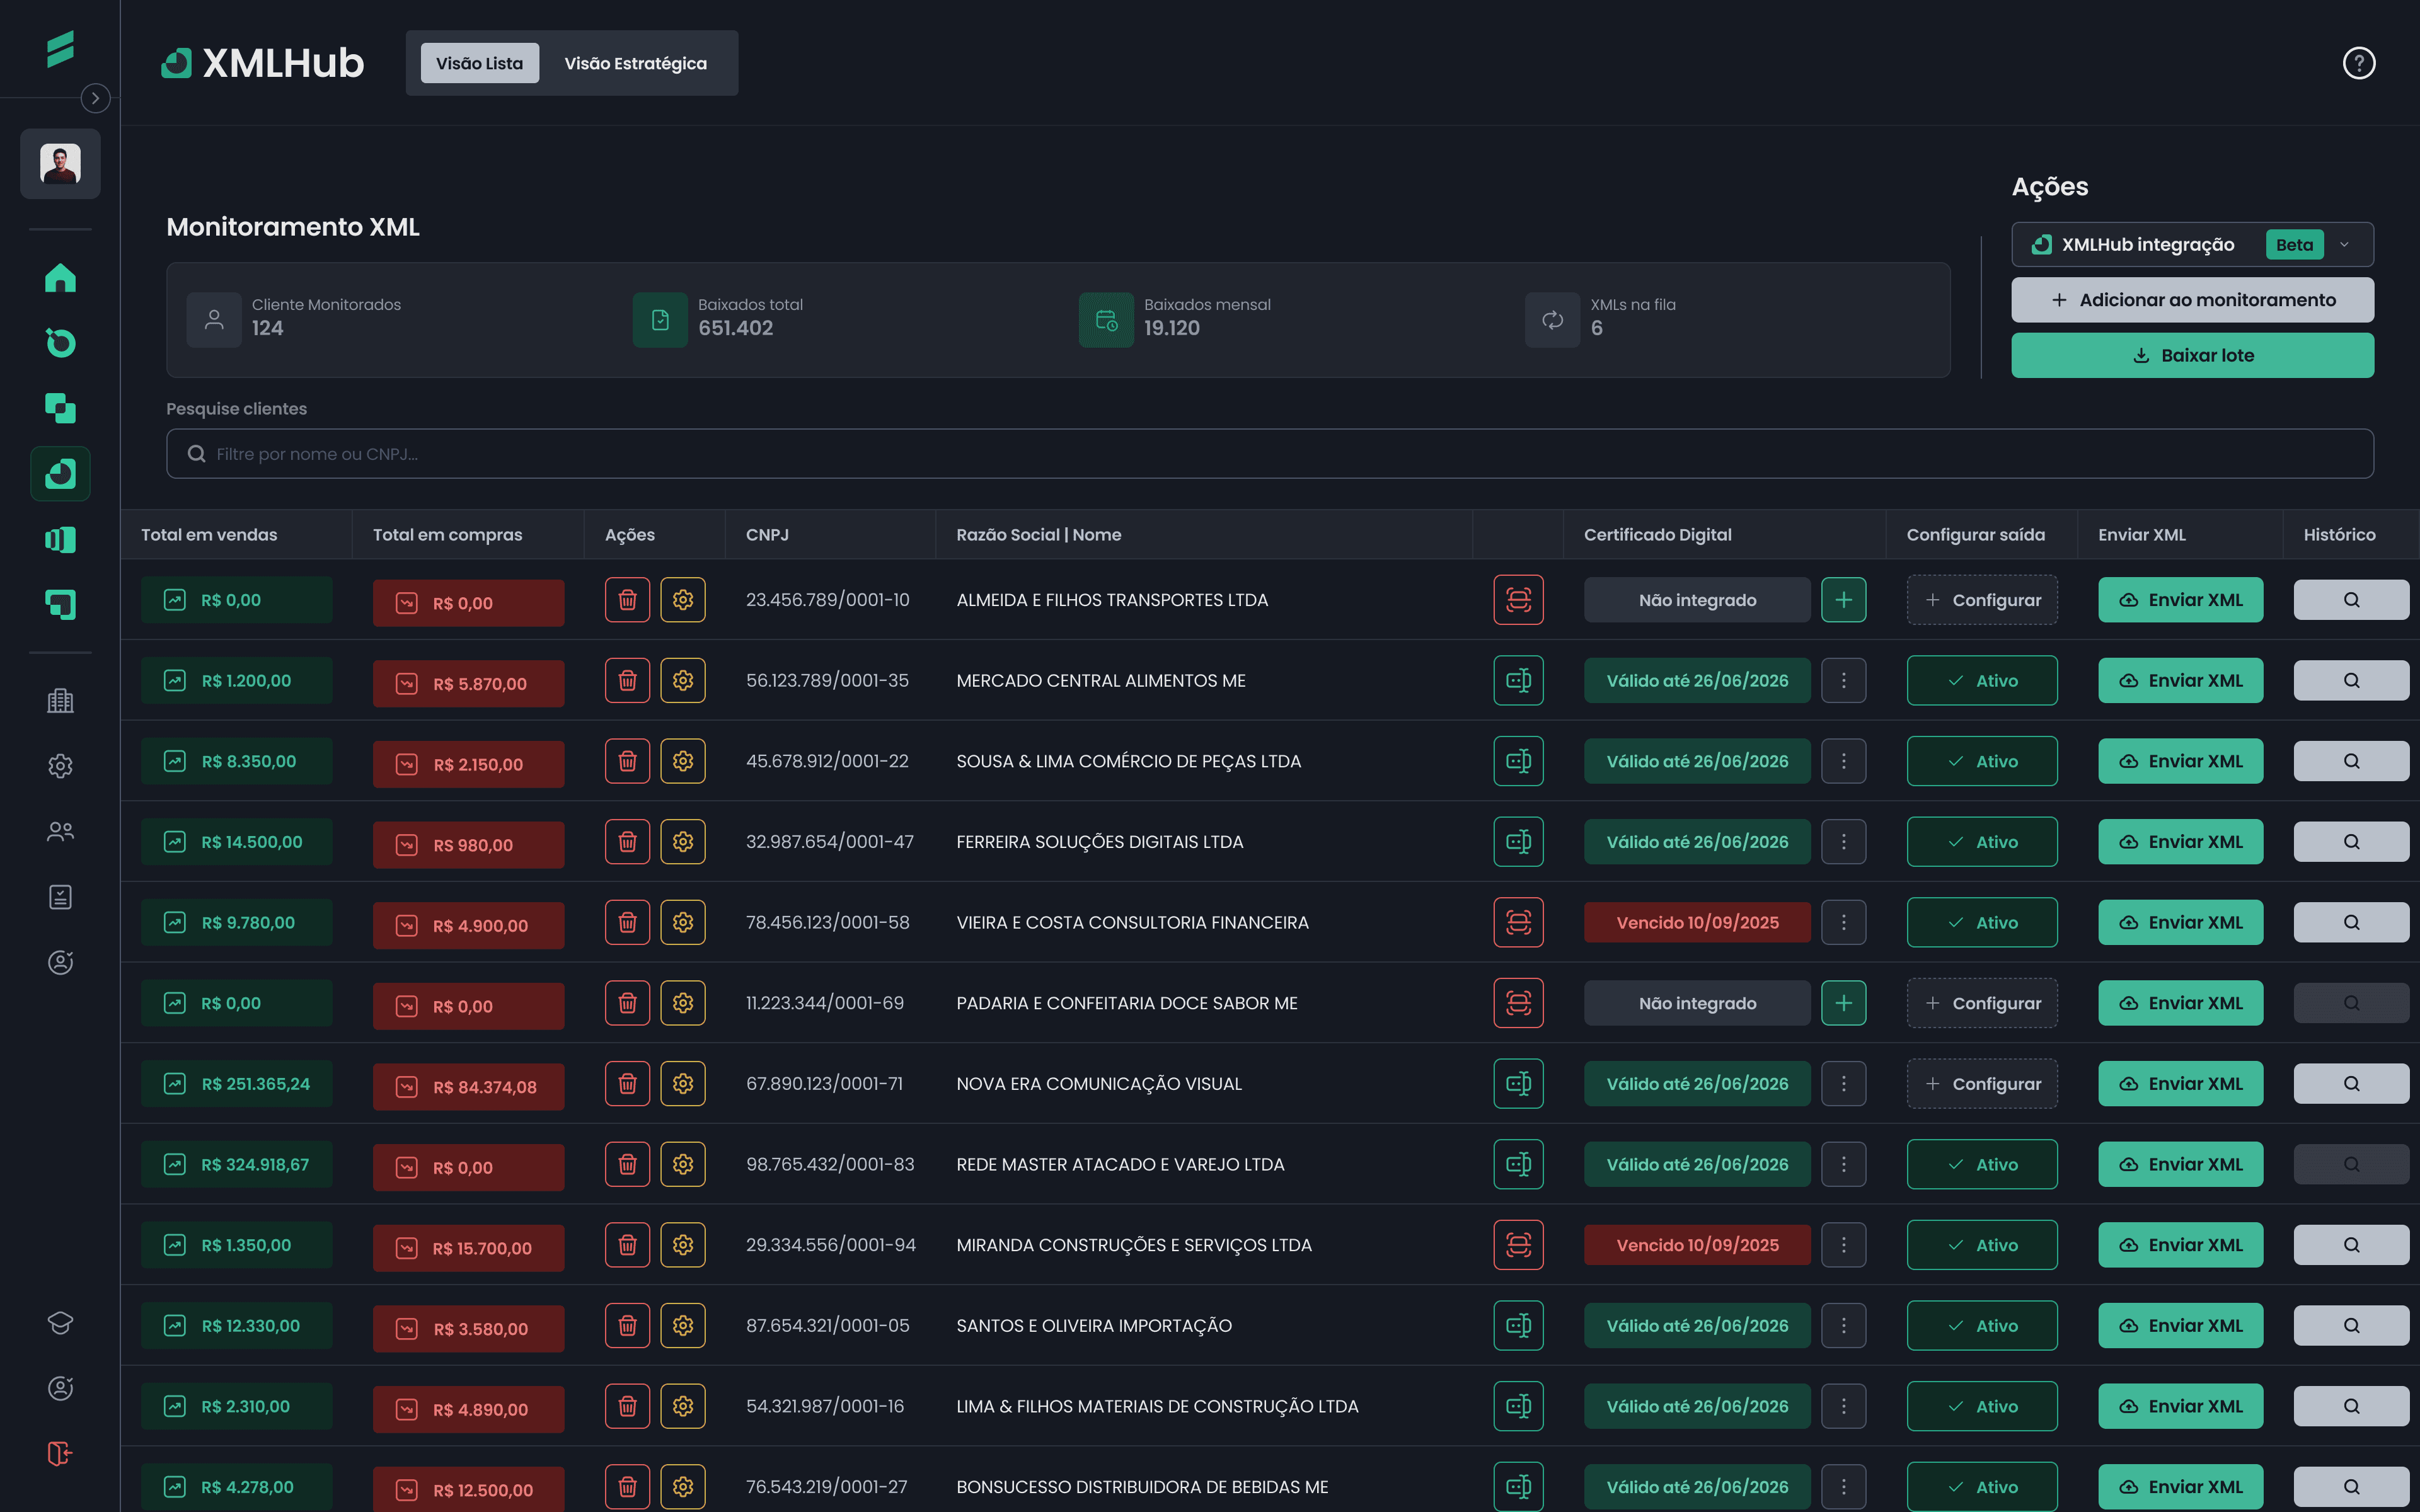Expand the XMLHub integração Beta dropdown
2420x1512 pixels.
pyautogui.click(x=2343, y=245)
